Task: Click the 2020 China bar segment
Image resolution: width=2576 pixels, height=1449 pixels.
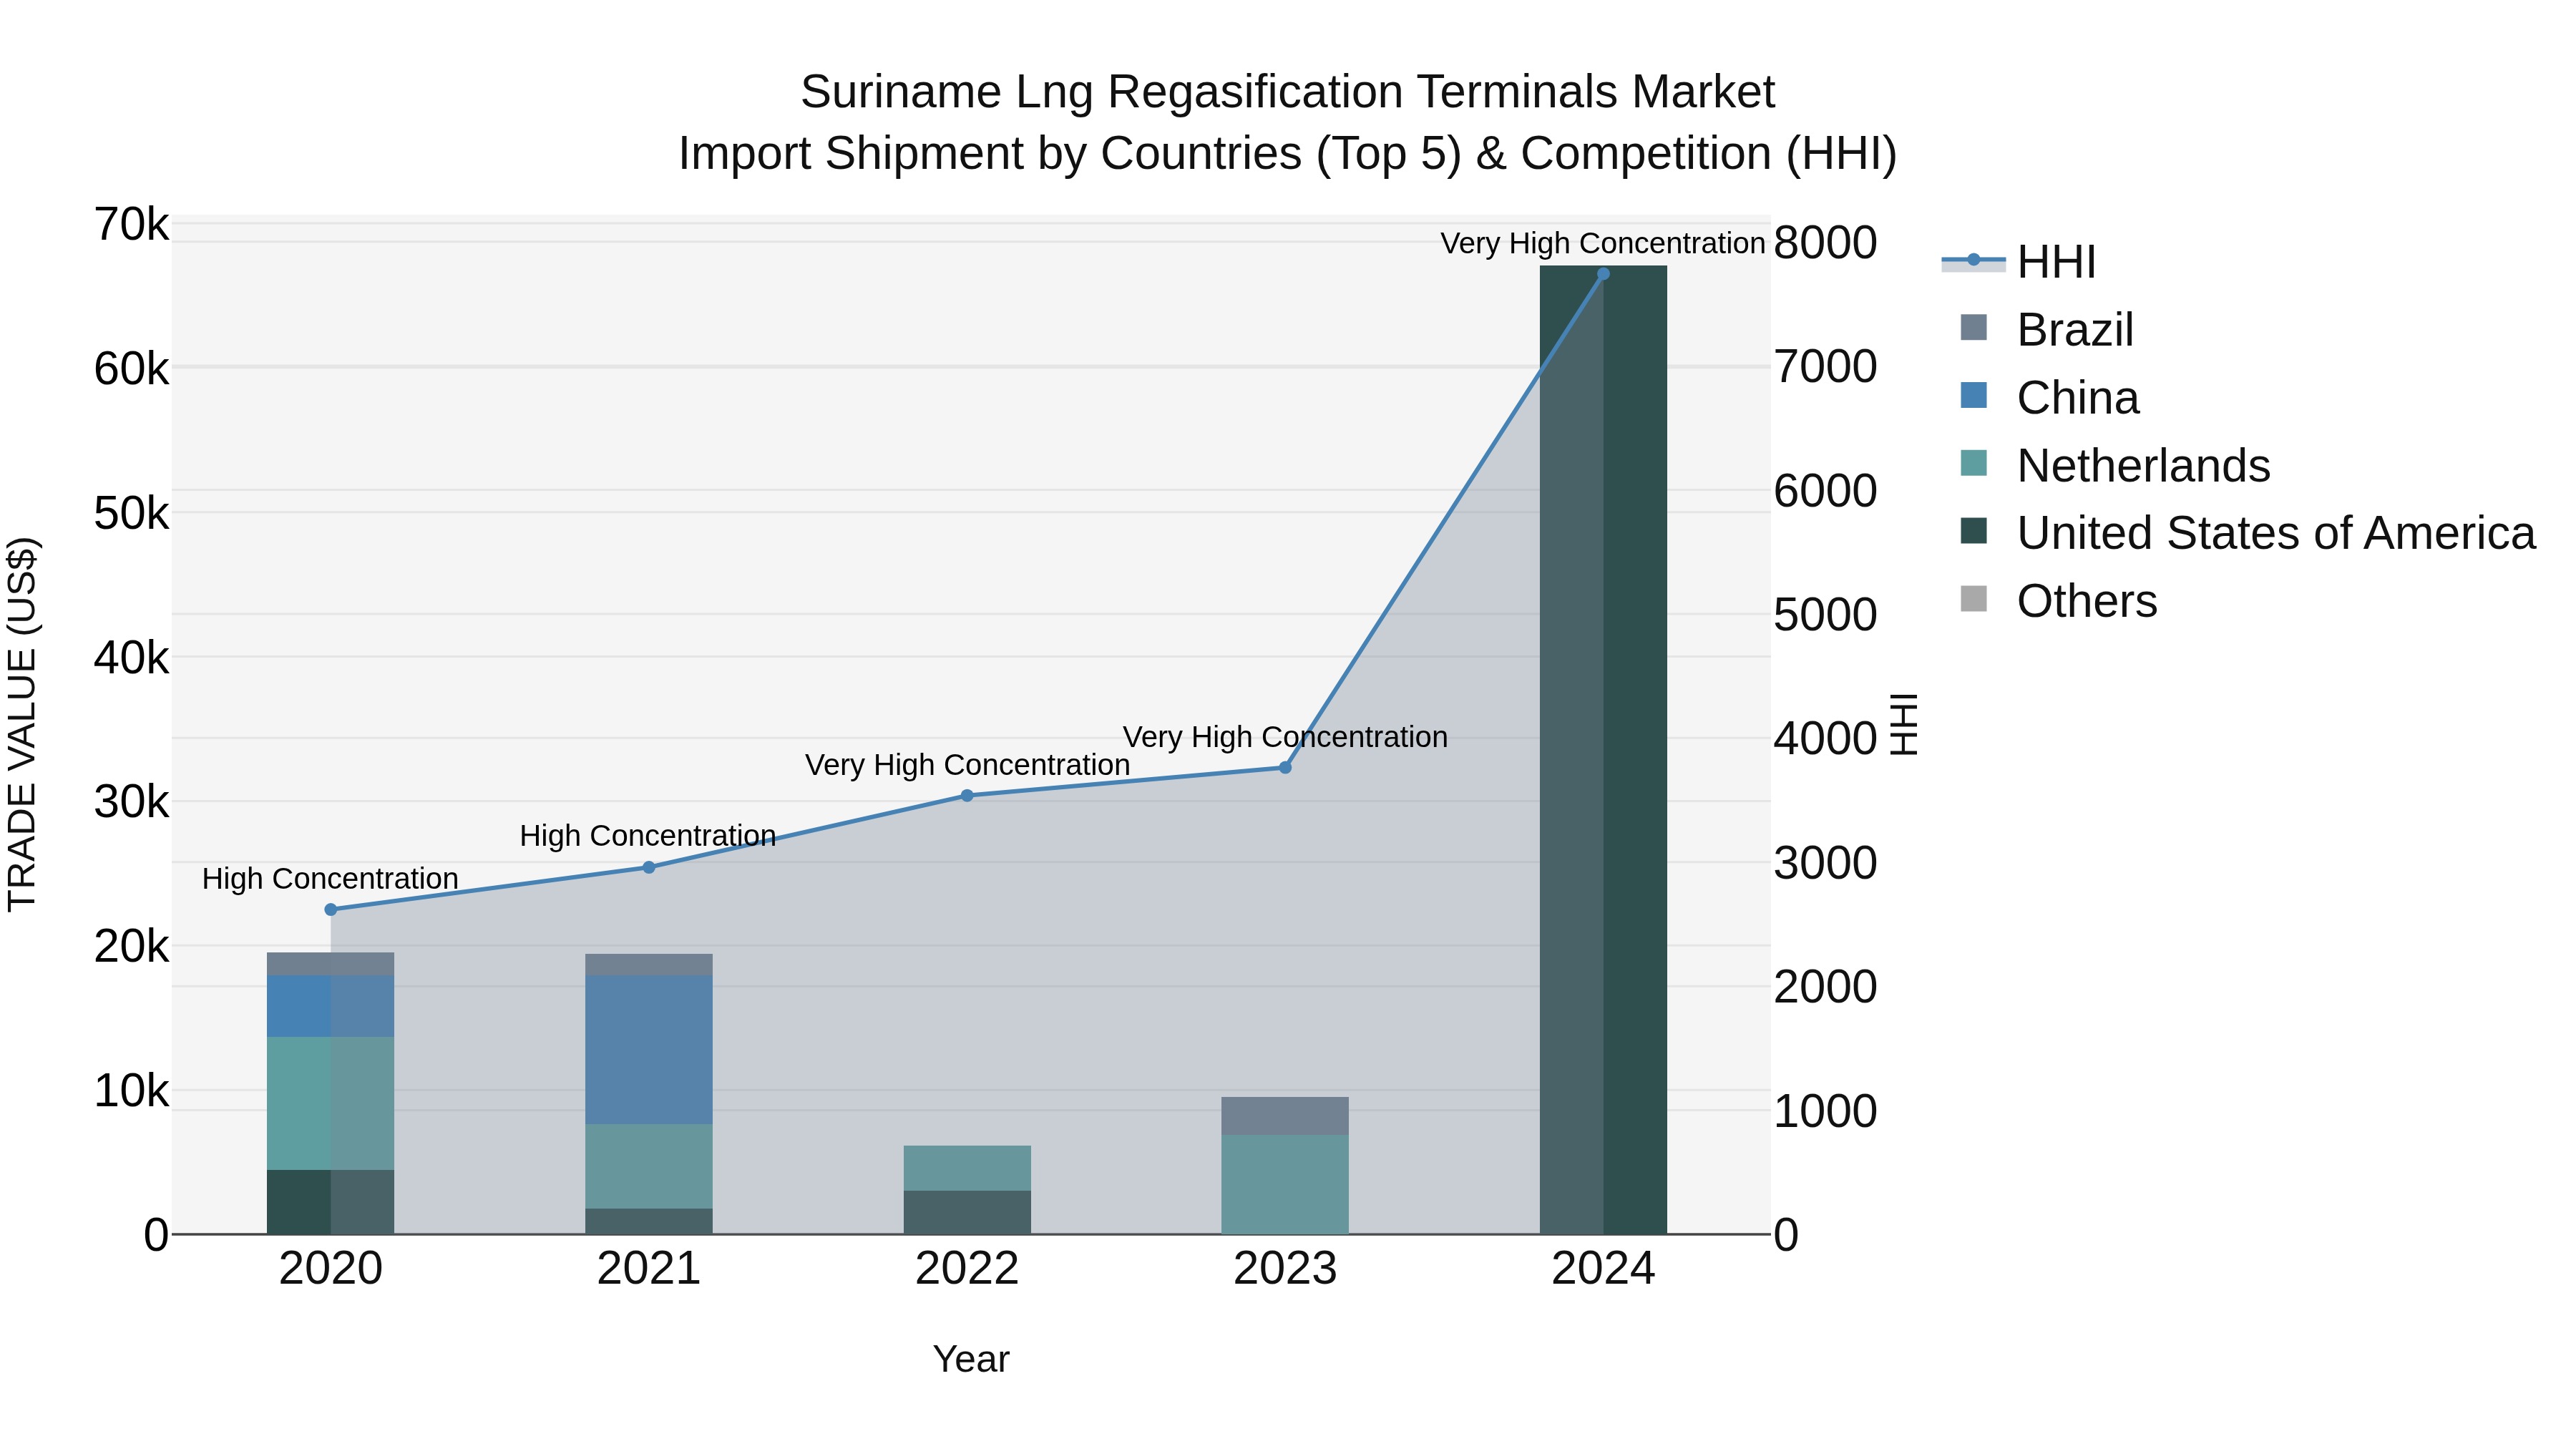Action: point(331,1006)
